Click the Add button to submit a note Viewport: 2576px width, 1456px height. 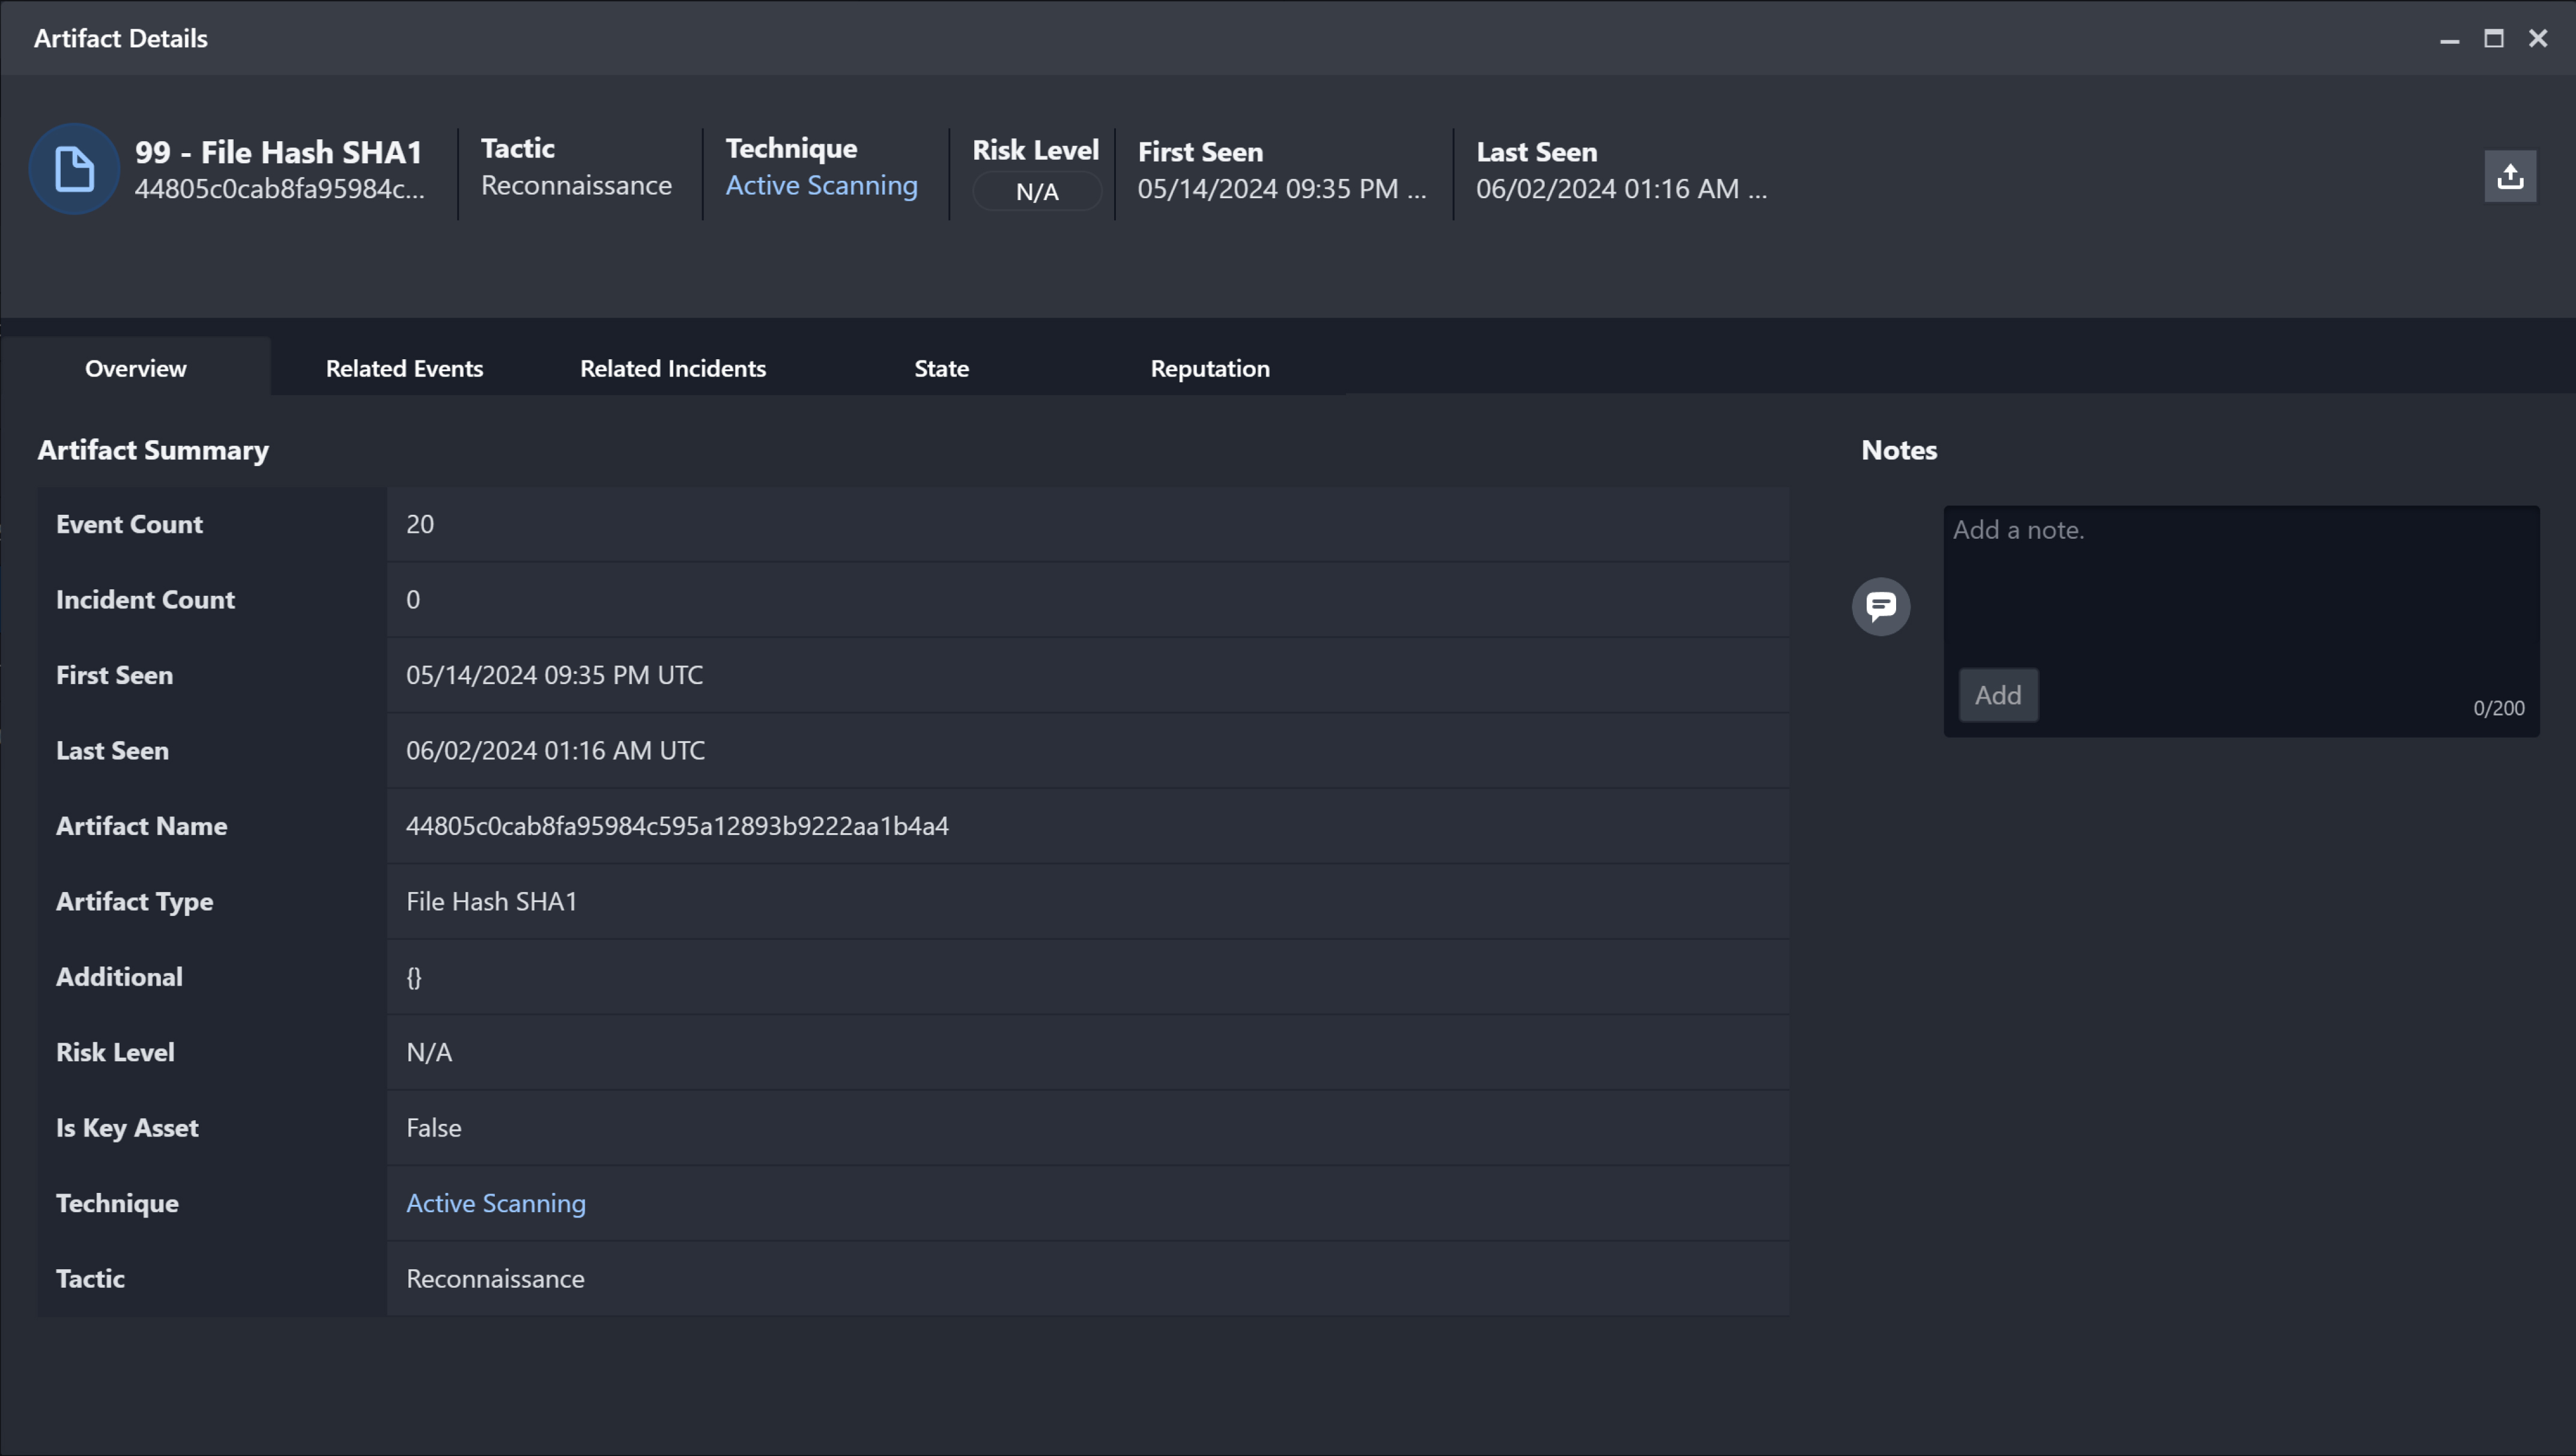pos(1998,694)
